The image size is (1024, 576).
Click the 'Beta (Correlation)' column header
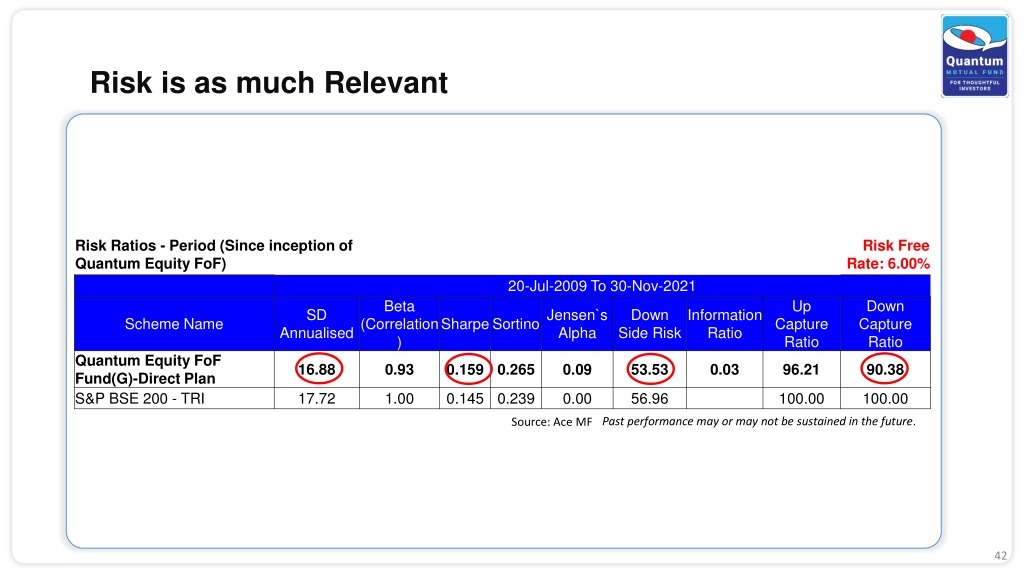[399, 324]
